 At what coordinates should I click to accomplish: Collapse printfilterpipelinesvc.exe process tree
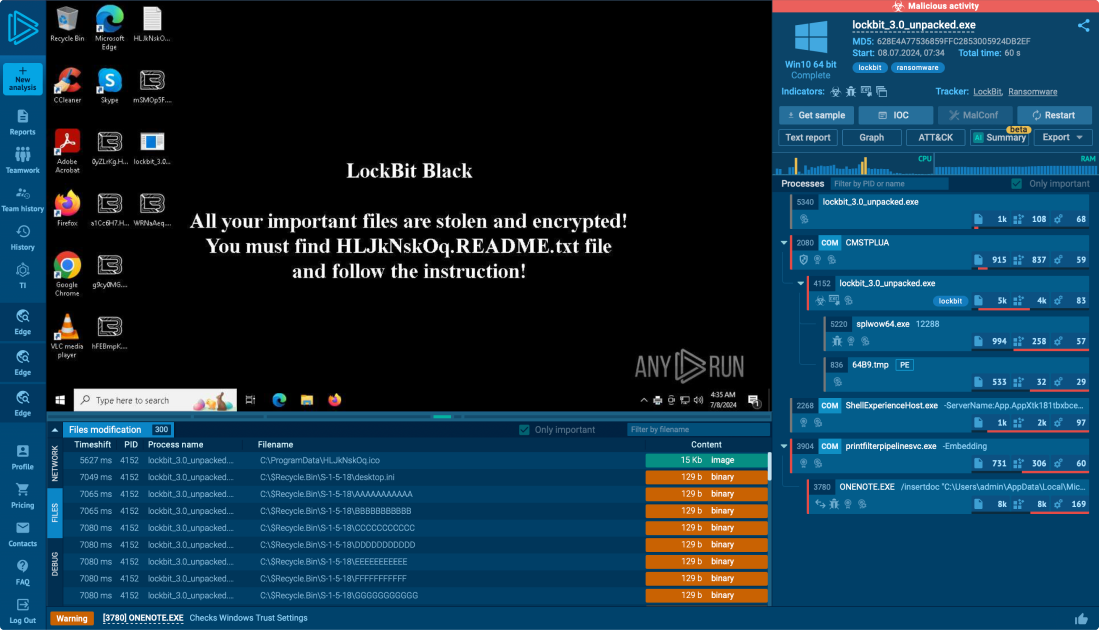click(x=784, y=446)
